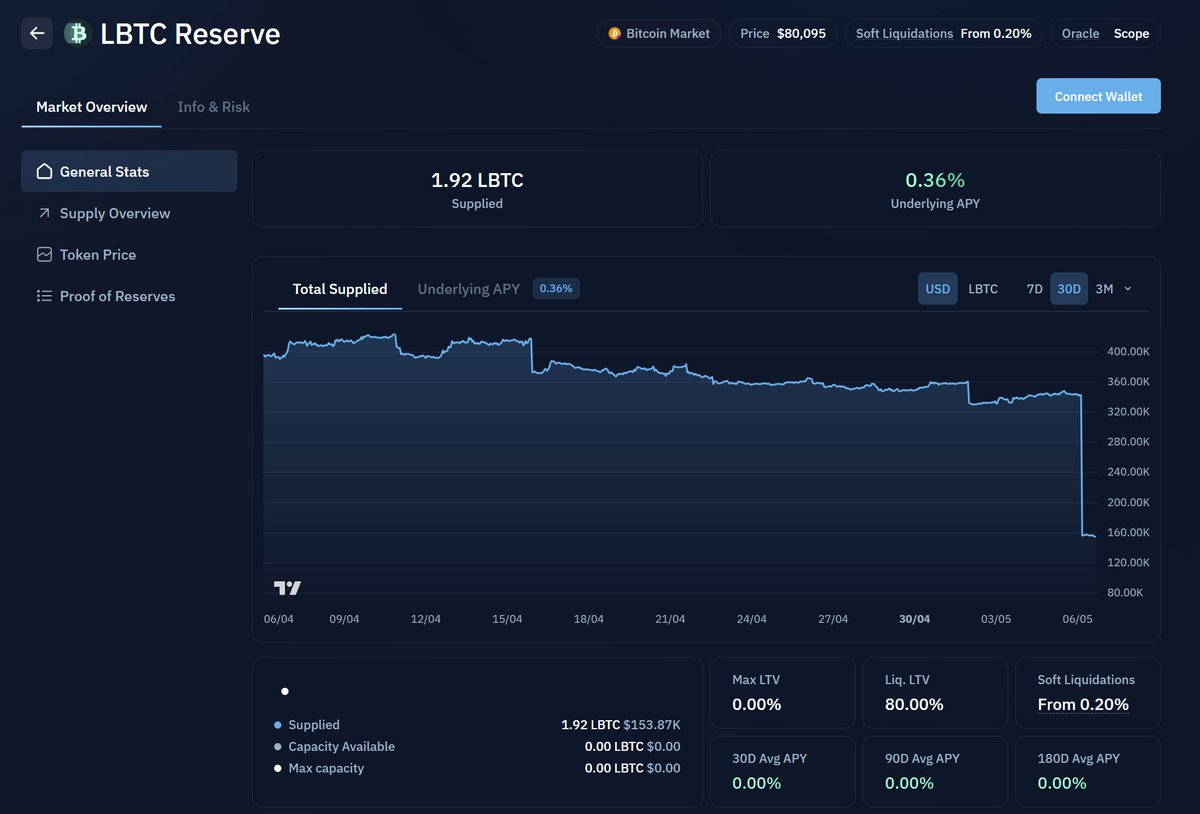The height and width of the screenshot is (814, 1200).
Task: Click the gray Capacity Available legend dot
Action: [x=278, y=747]
